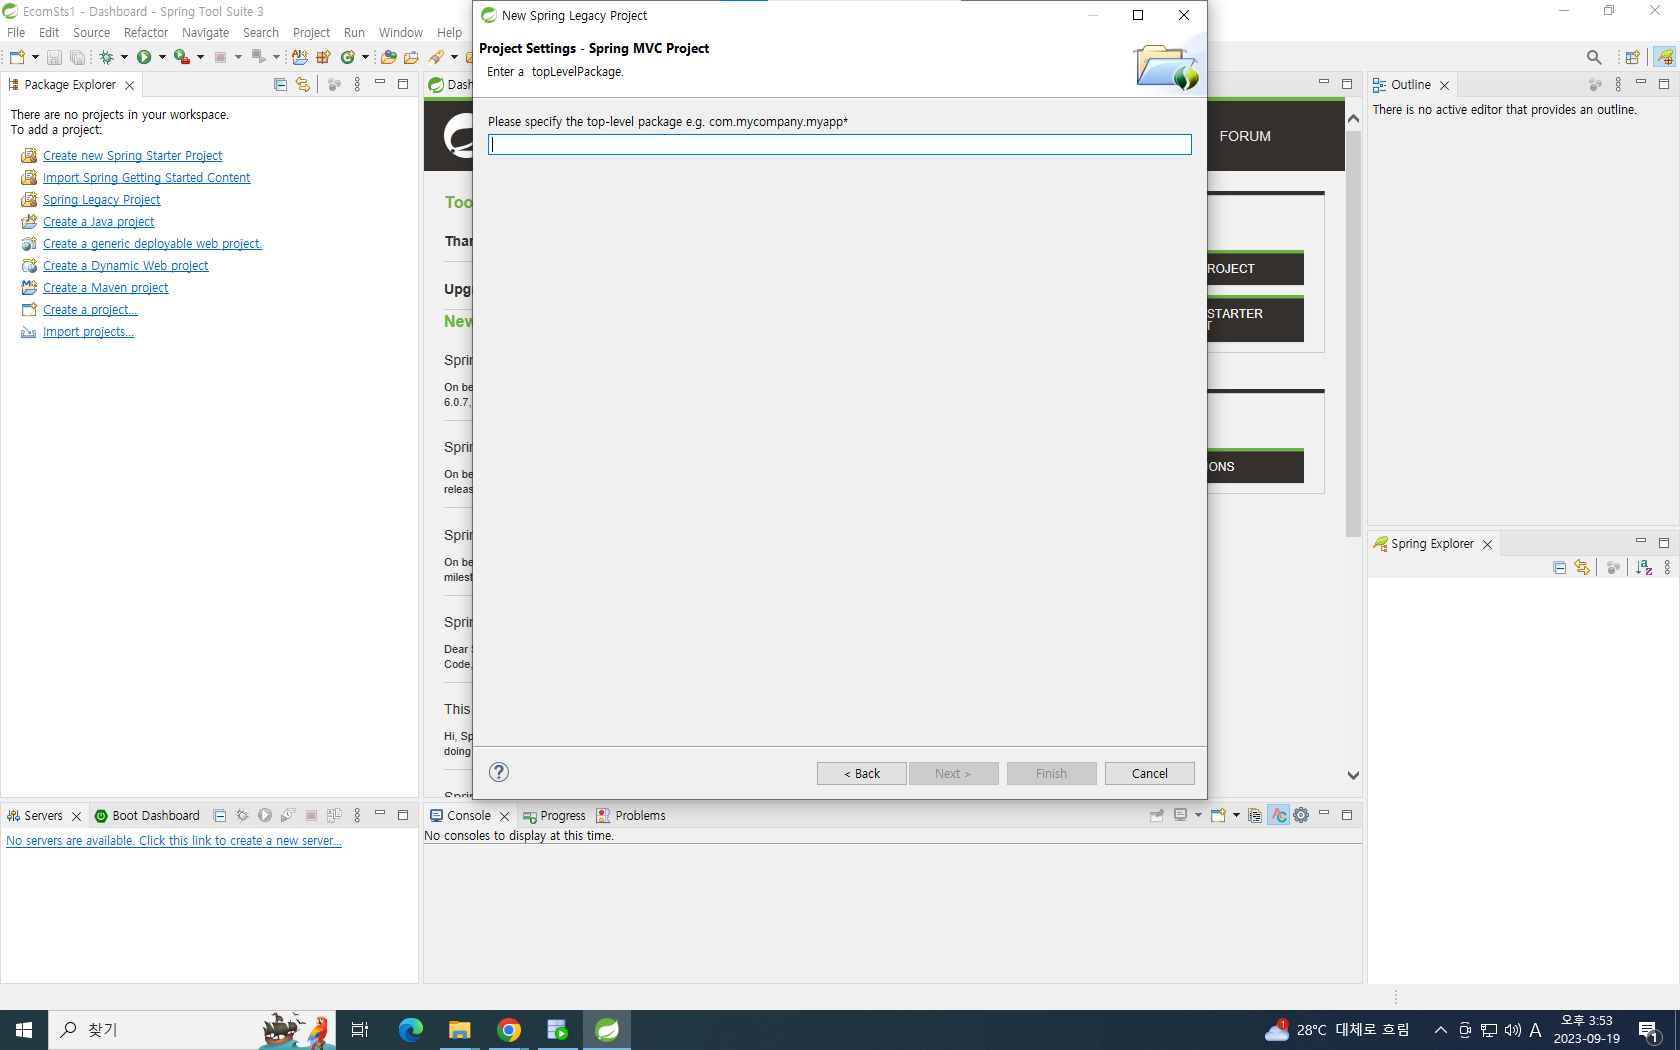Click link to create a new server
The width and height of the screenshot is (1680, 1050).
coord(174,841)
